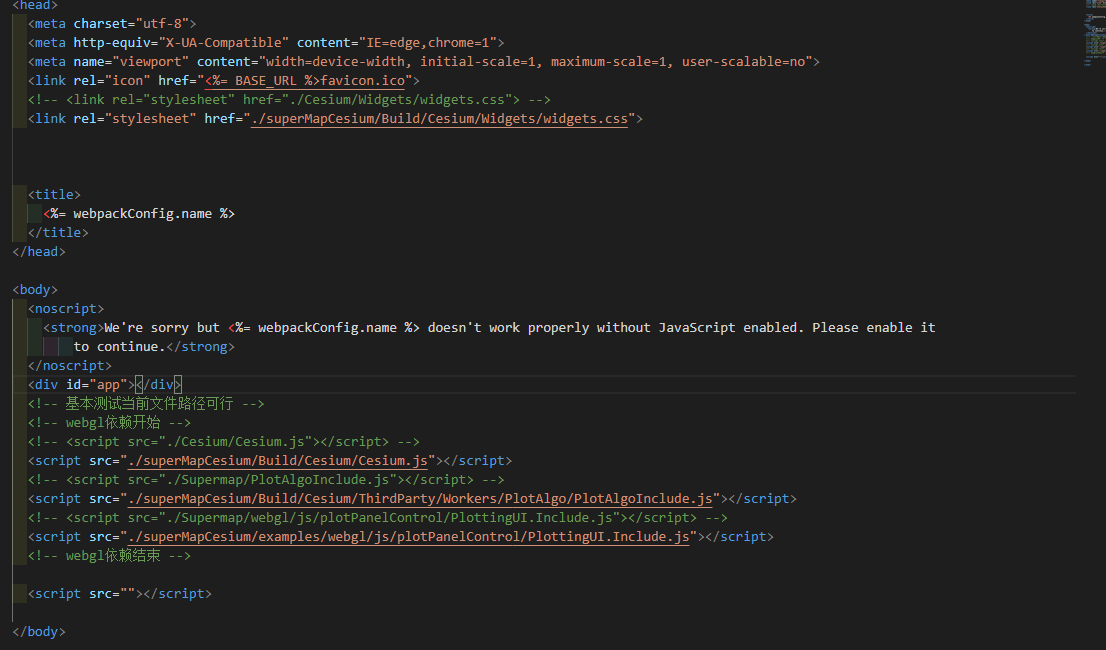Click the div id="app" line
1106x650 pixels.
tap(105, 385)
